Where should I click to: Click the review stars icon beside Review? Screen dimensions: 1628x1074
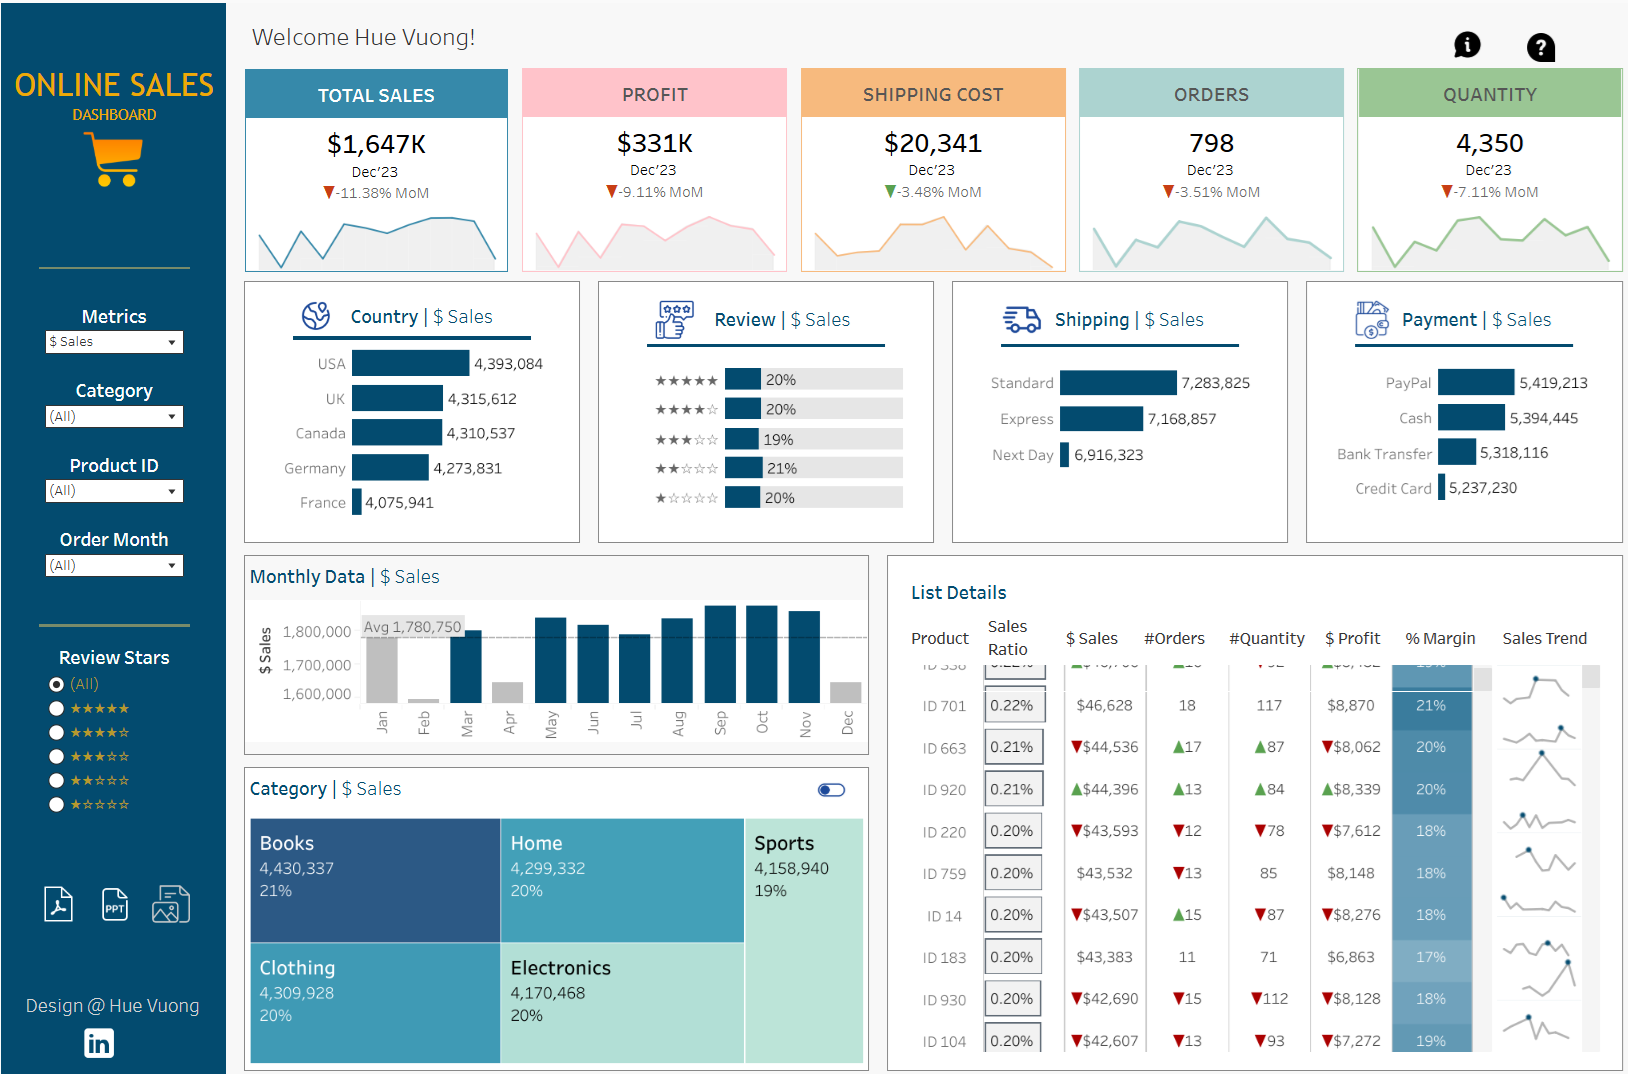675,320
